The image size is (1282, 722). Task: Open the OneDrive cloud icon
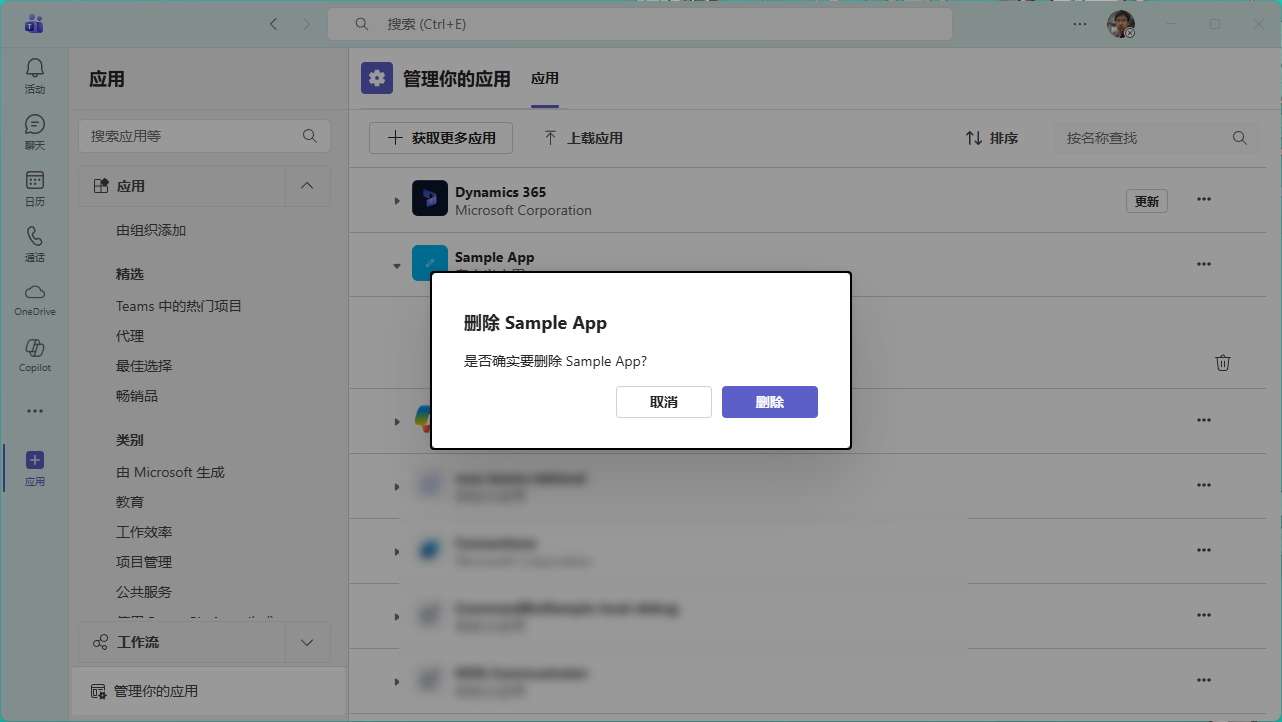tap(35, 299)
